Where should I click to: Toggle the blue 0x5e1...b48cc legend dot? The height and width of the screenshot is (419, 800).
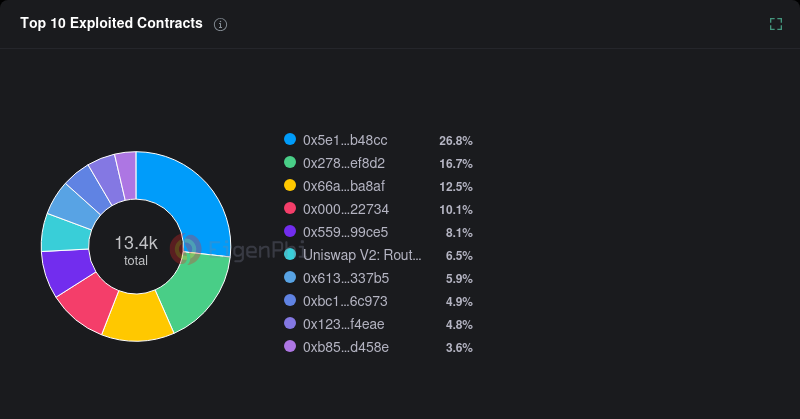[290, 140]
